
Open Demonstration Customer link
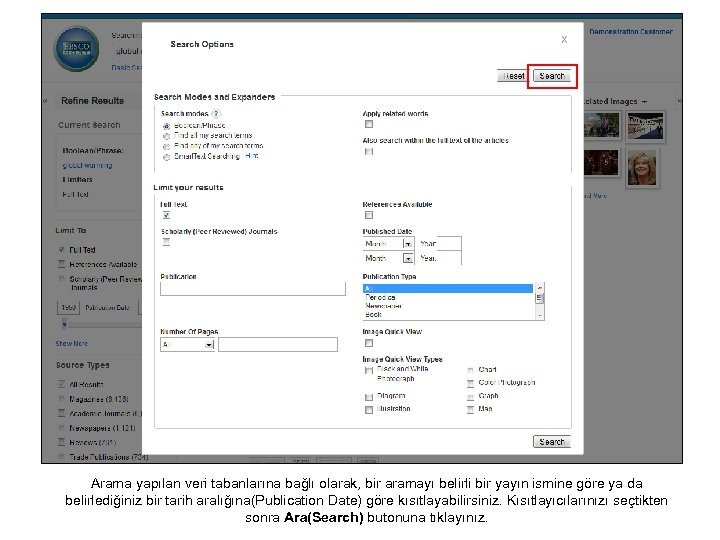tap(631, 32)
